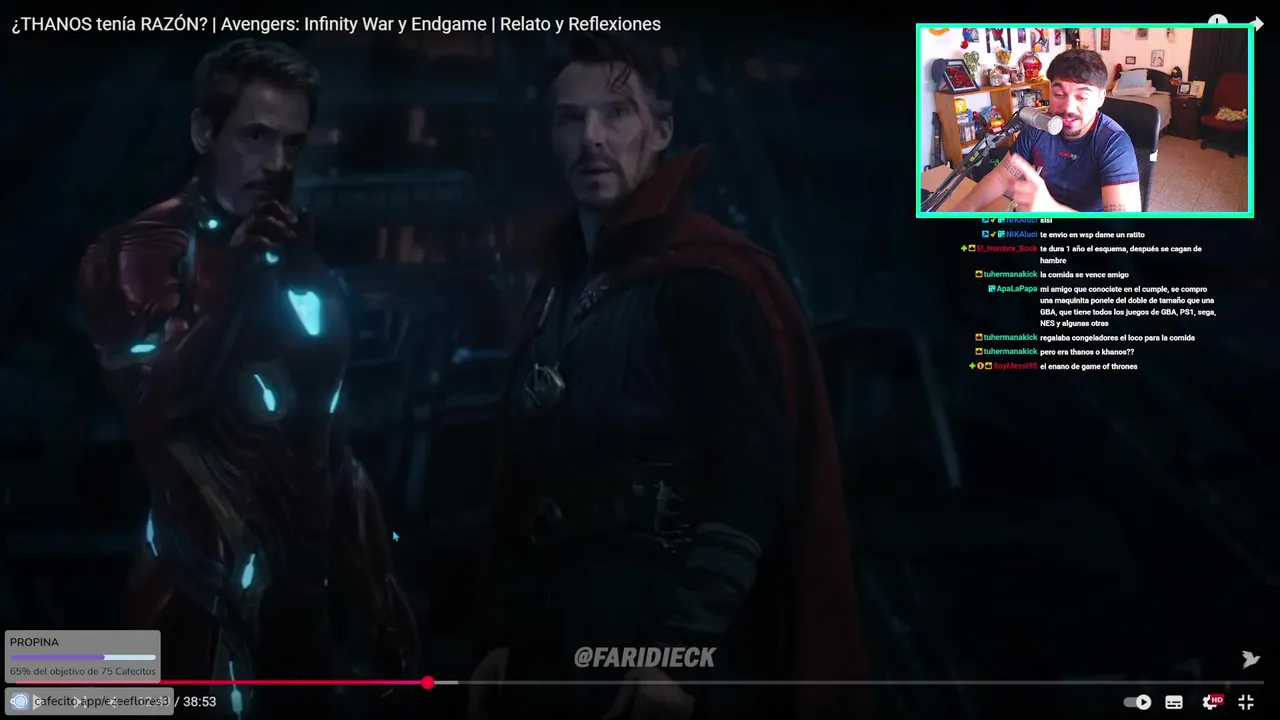Exit fullscreen with the collapse icon
1280x720 pixels.
point(1246,702)
